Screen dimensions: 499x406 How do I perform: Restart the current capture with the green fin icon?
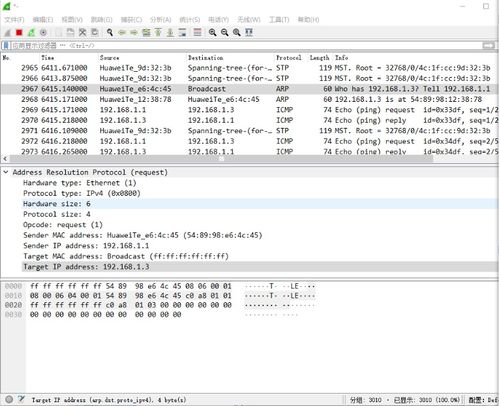(x=31, y=32)
